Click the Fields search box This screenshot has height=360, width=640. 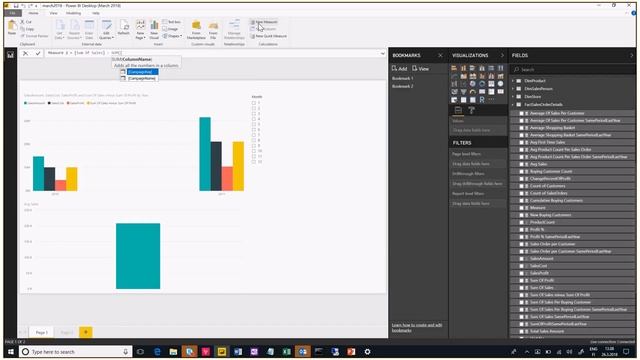[x=572, y=69]
